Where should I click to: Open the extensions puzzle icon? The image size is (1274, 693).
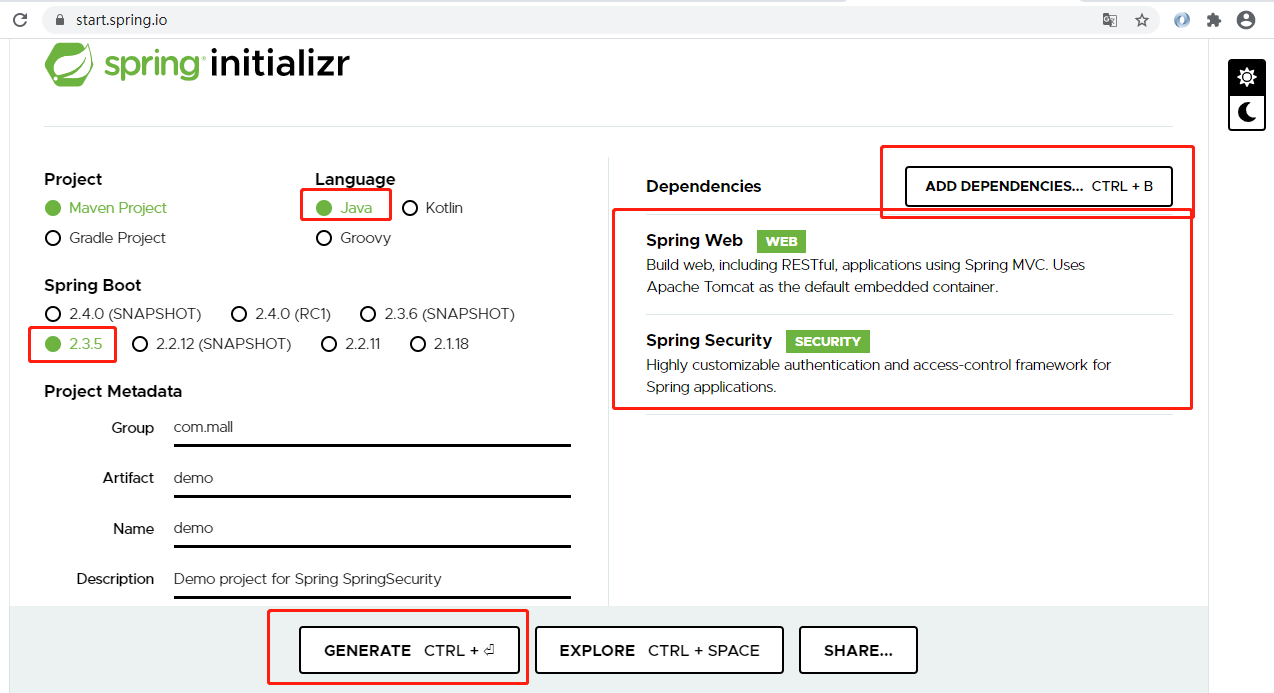[1214, 20]
